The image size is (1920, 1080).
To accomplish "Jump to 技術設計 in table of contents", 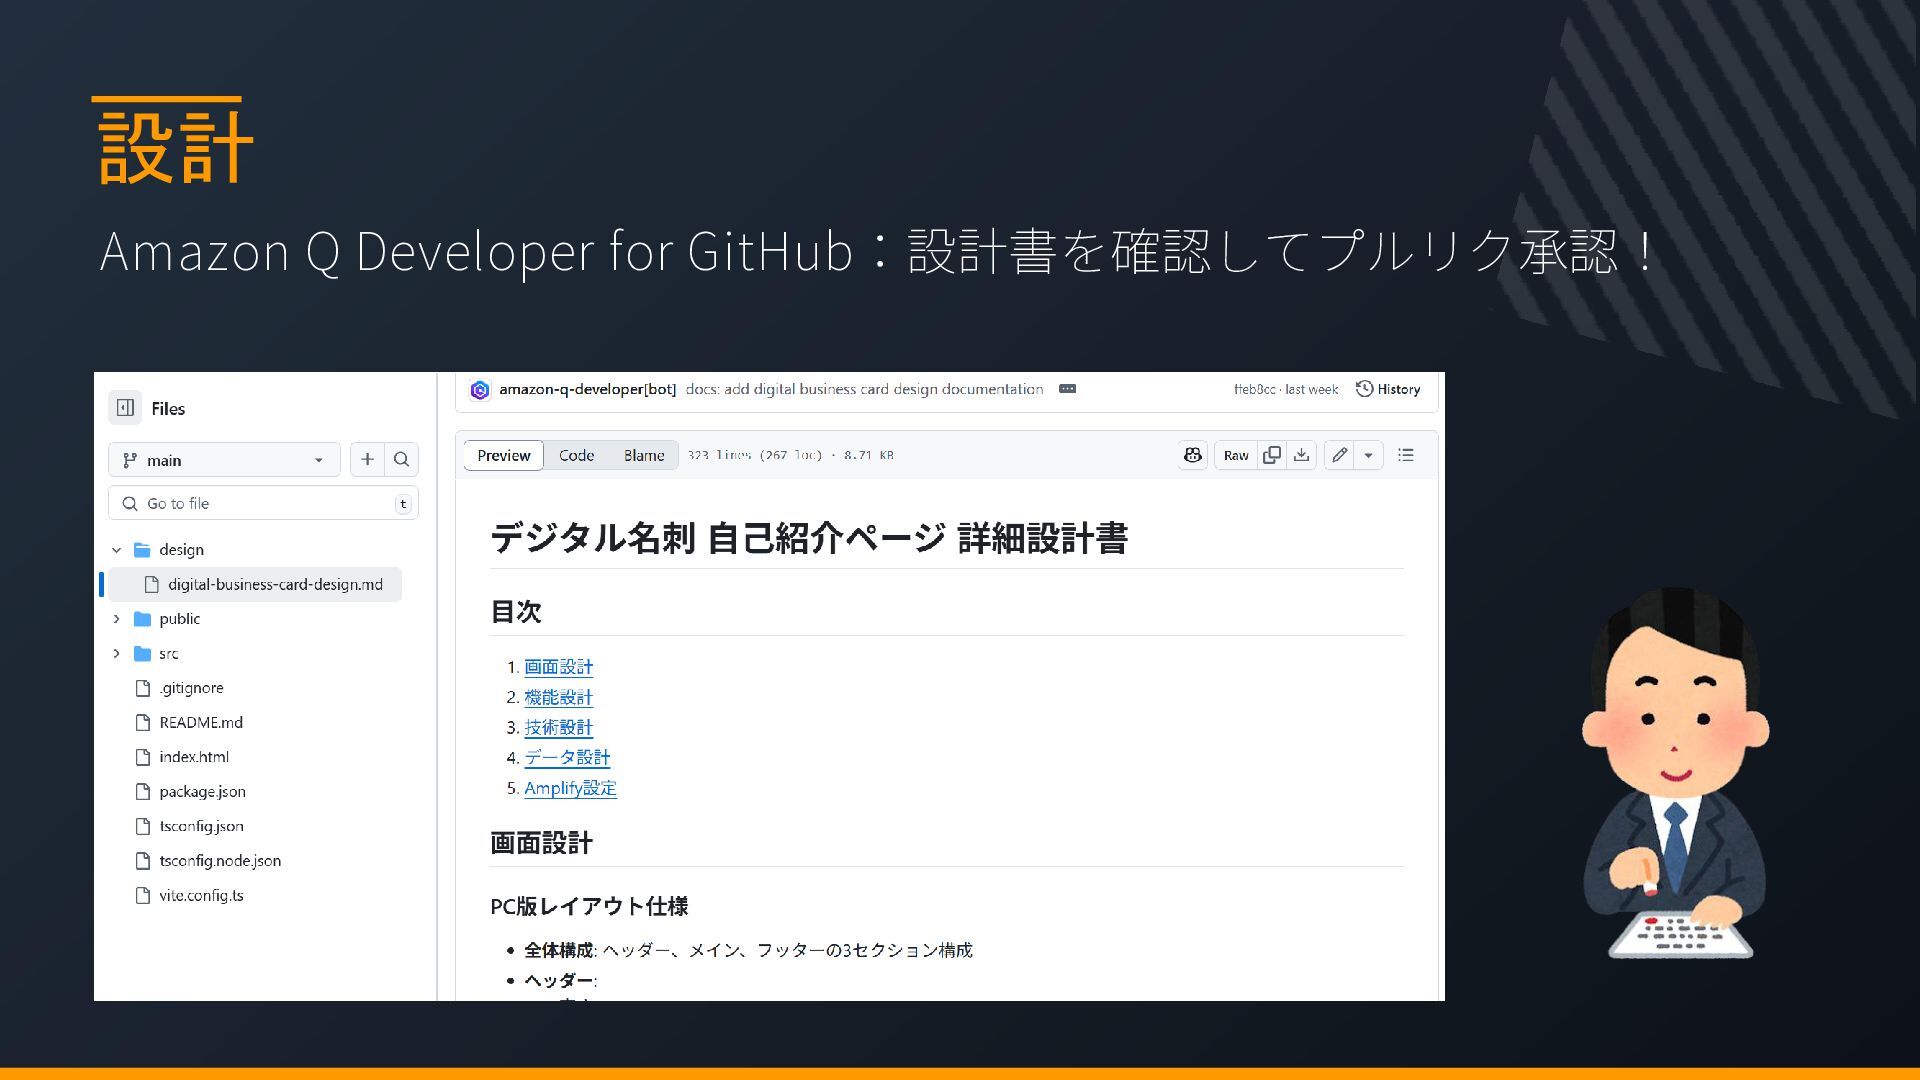I will point(558,727).
